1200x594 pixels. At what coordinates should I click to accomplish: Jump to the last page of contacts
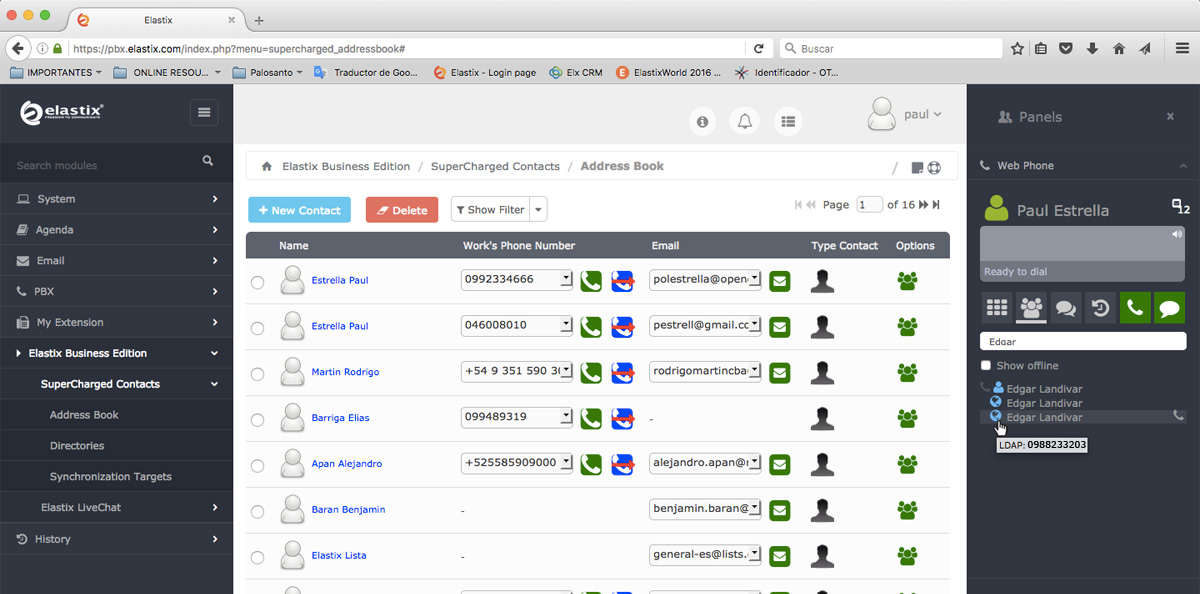pos(936,205)
